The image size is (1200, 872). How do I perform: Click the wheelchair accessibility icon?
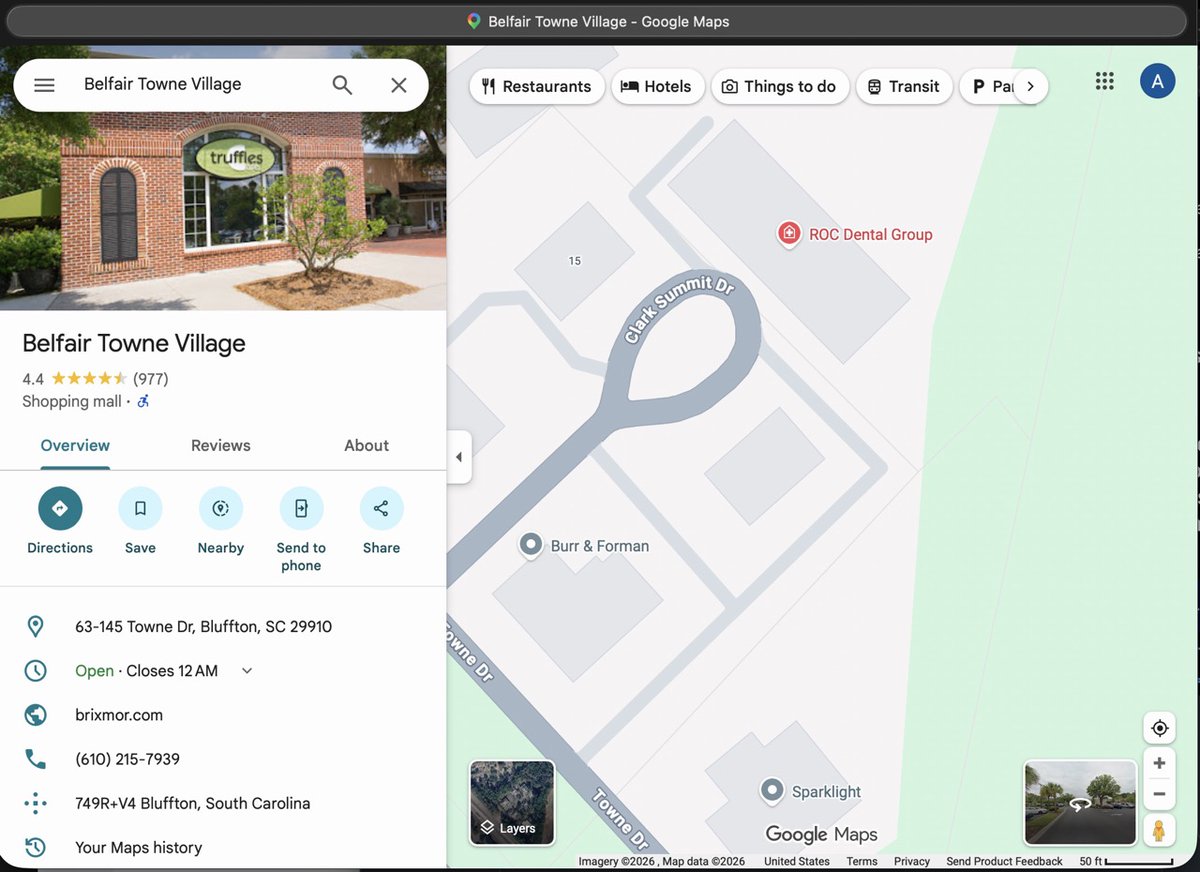[x=143, y=401]
